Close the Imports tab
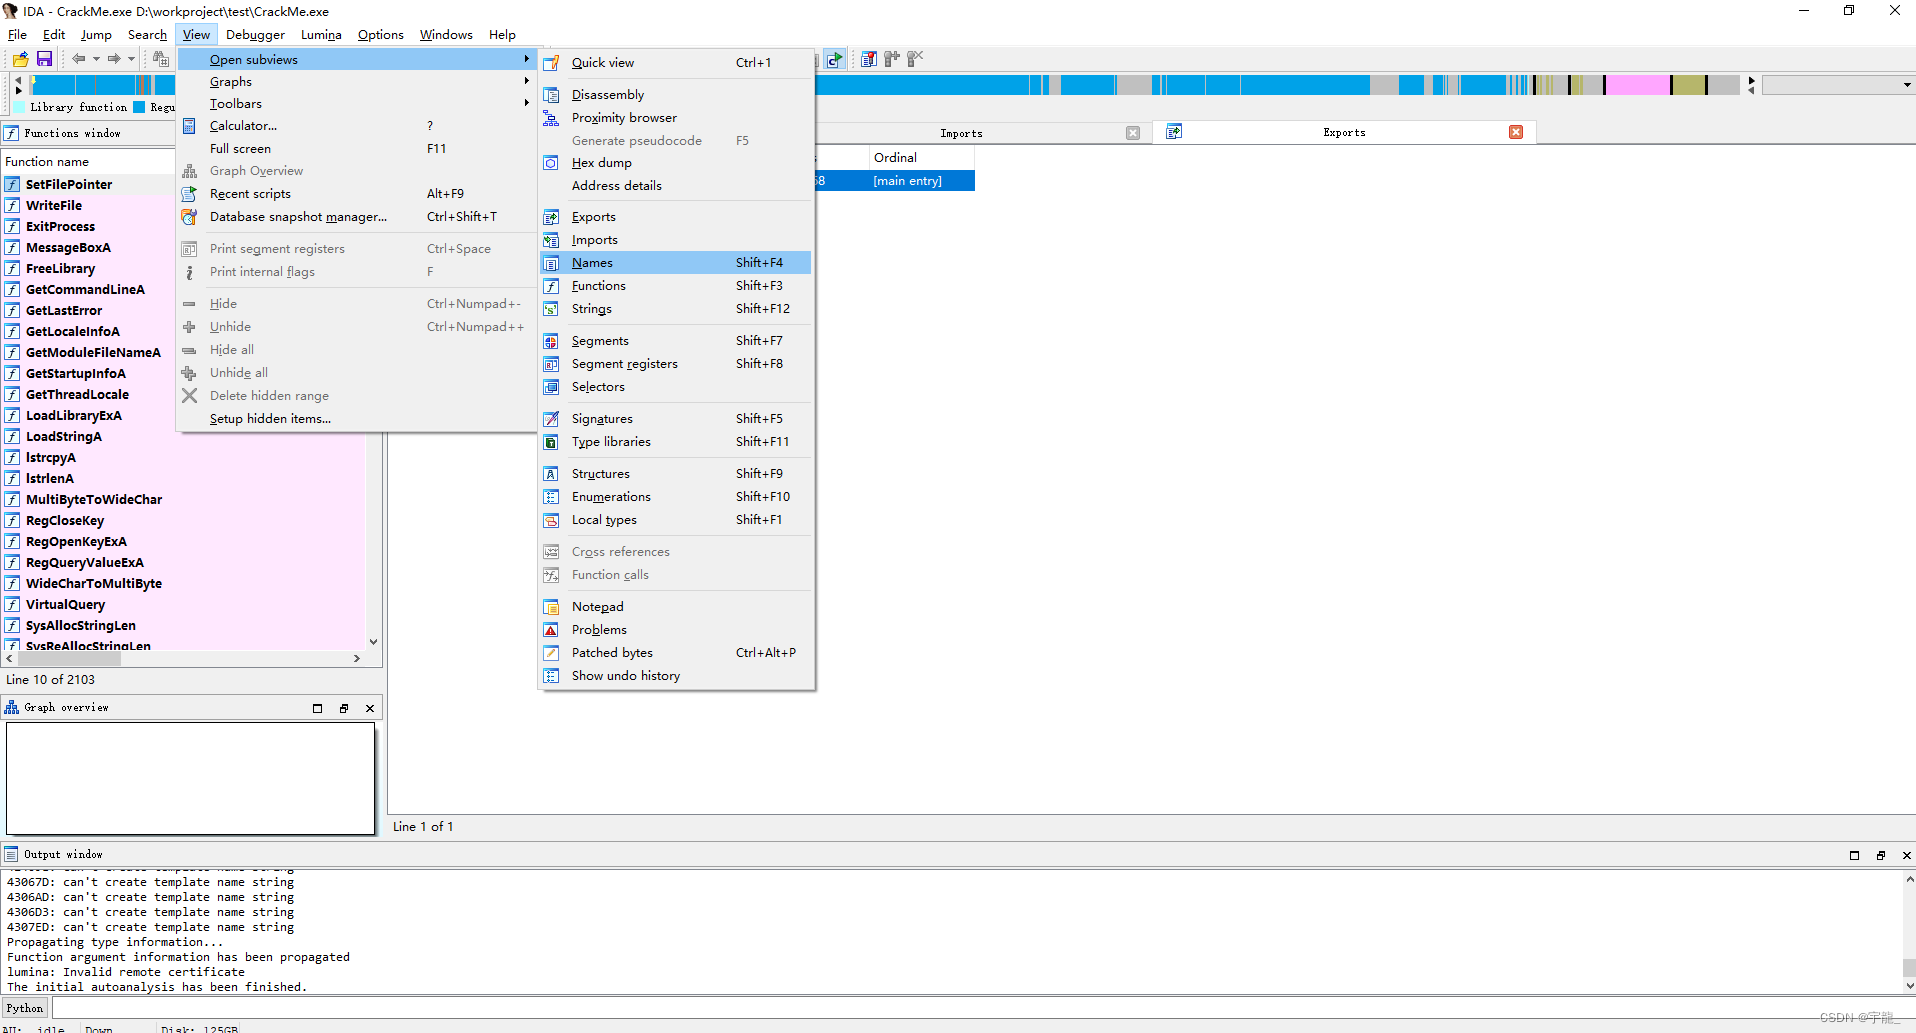The image size is (1916, 1033). (1133, 133)
